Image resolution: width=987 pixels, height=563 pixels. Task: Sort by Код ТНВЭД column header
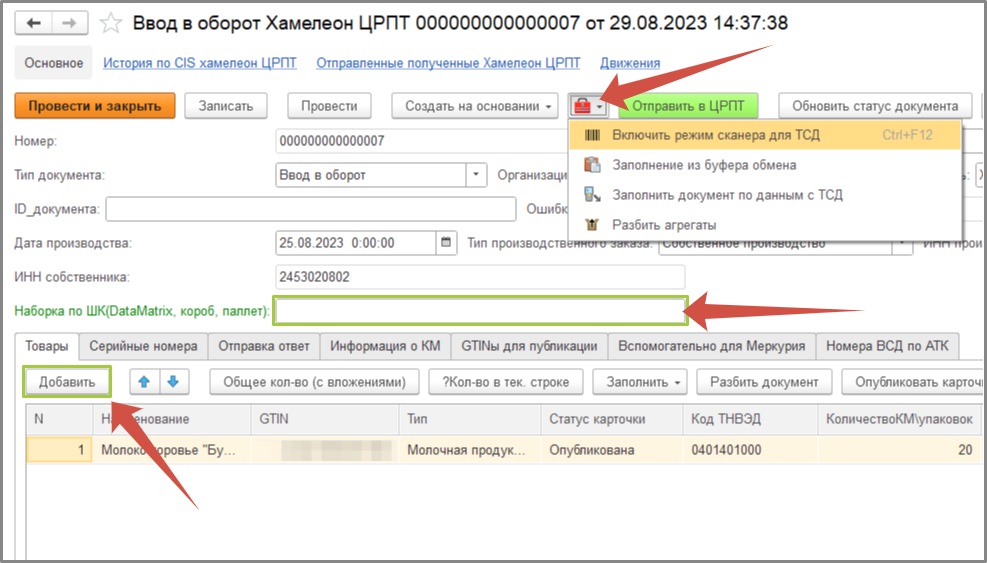pyautogui.click(x=750, y=419)
